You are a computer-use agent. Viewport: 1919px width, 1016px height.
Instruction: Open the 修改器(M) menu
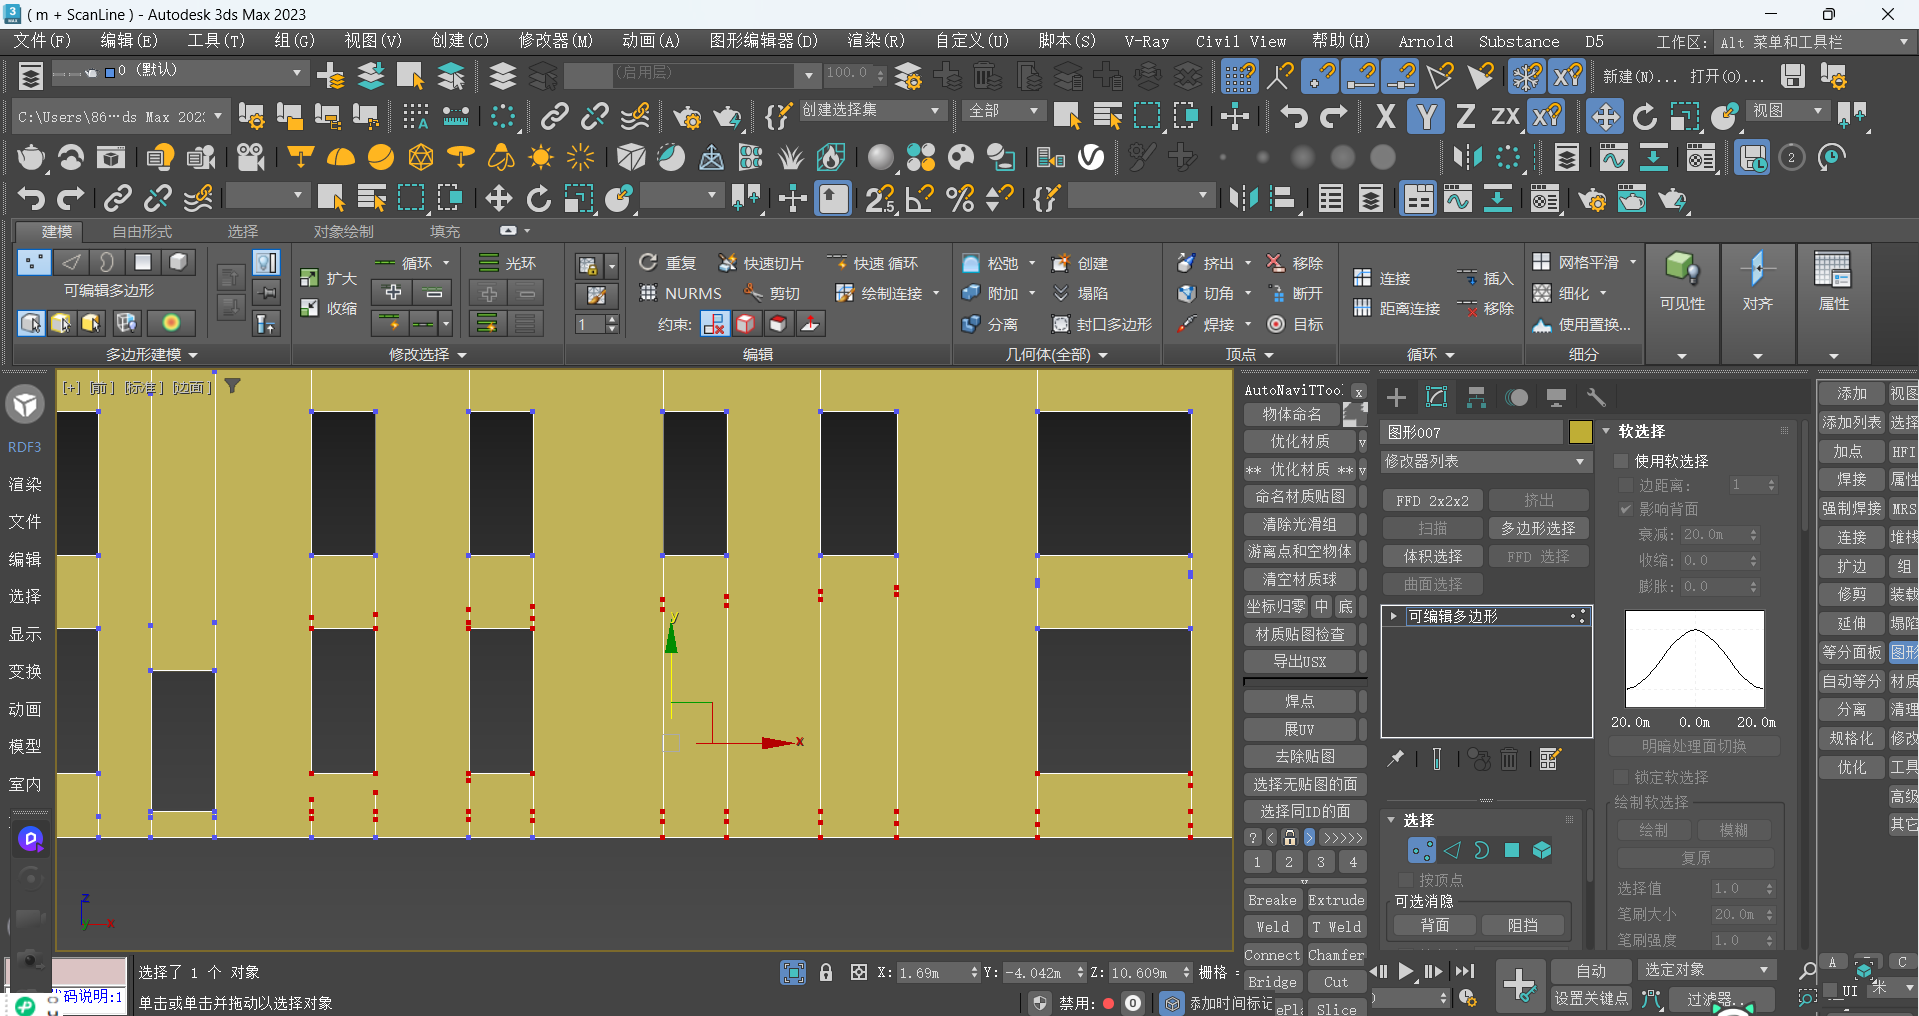pyautogui.click(x=555, y=41)
